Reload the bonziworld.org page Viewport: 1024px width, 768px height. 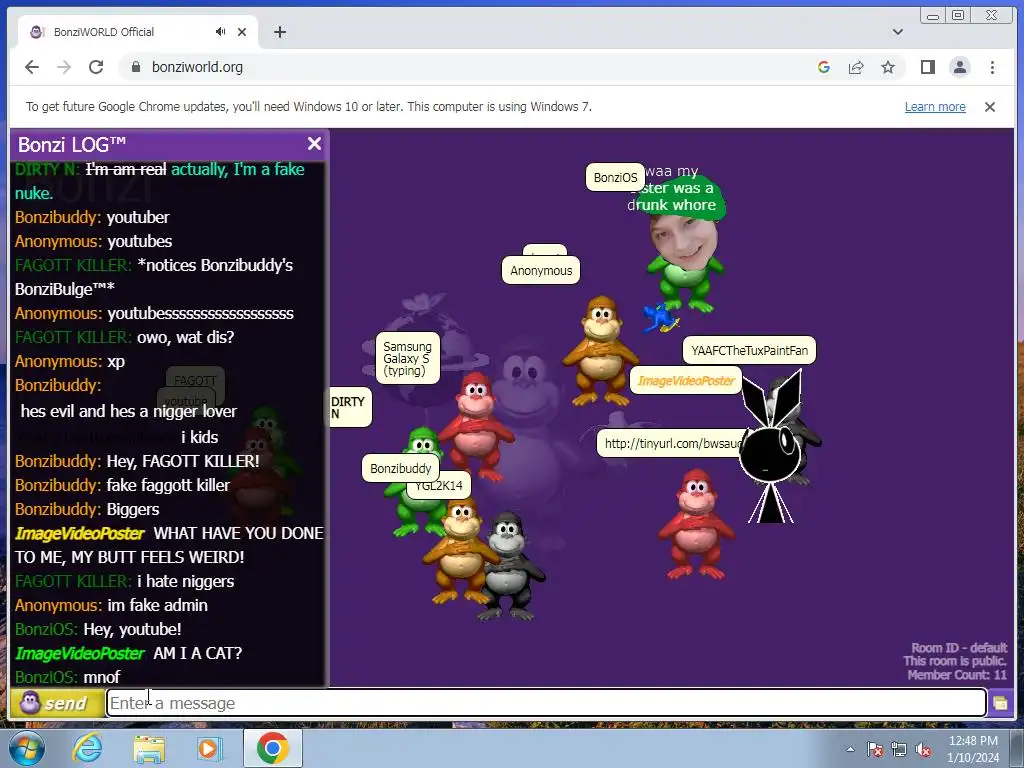pyautogui.click(x=96, y=67)
